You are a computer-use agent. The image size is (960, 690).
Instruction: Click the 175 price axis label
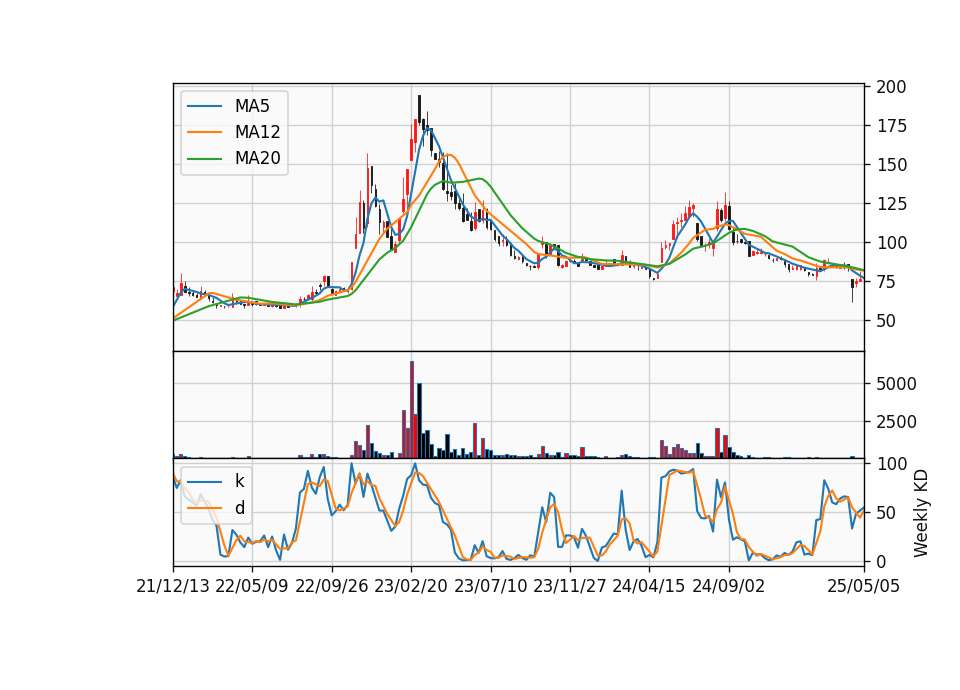pos(891,126)
